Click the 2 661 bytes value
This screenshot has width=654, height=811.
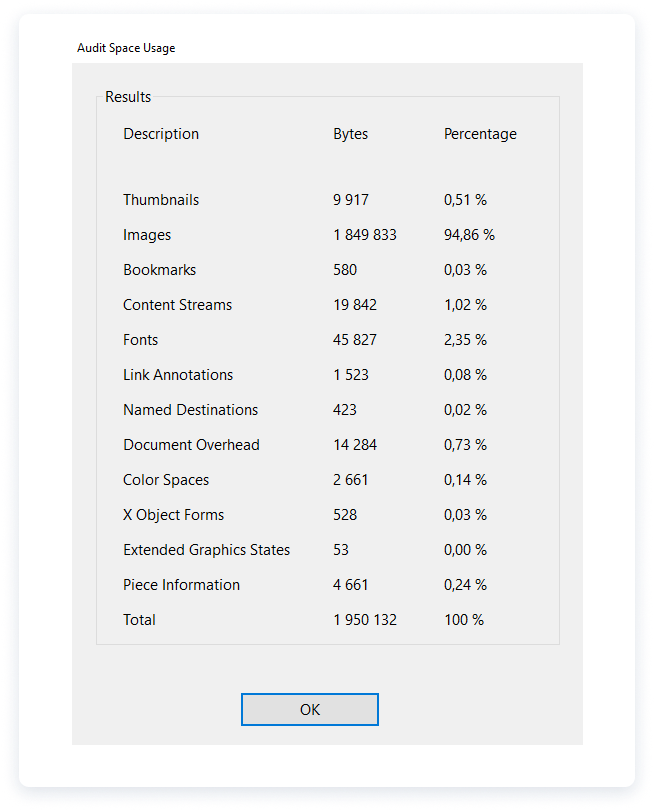pyautogui.click(x=351, y=480)
